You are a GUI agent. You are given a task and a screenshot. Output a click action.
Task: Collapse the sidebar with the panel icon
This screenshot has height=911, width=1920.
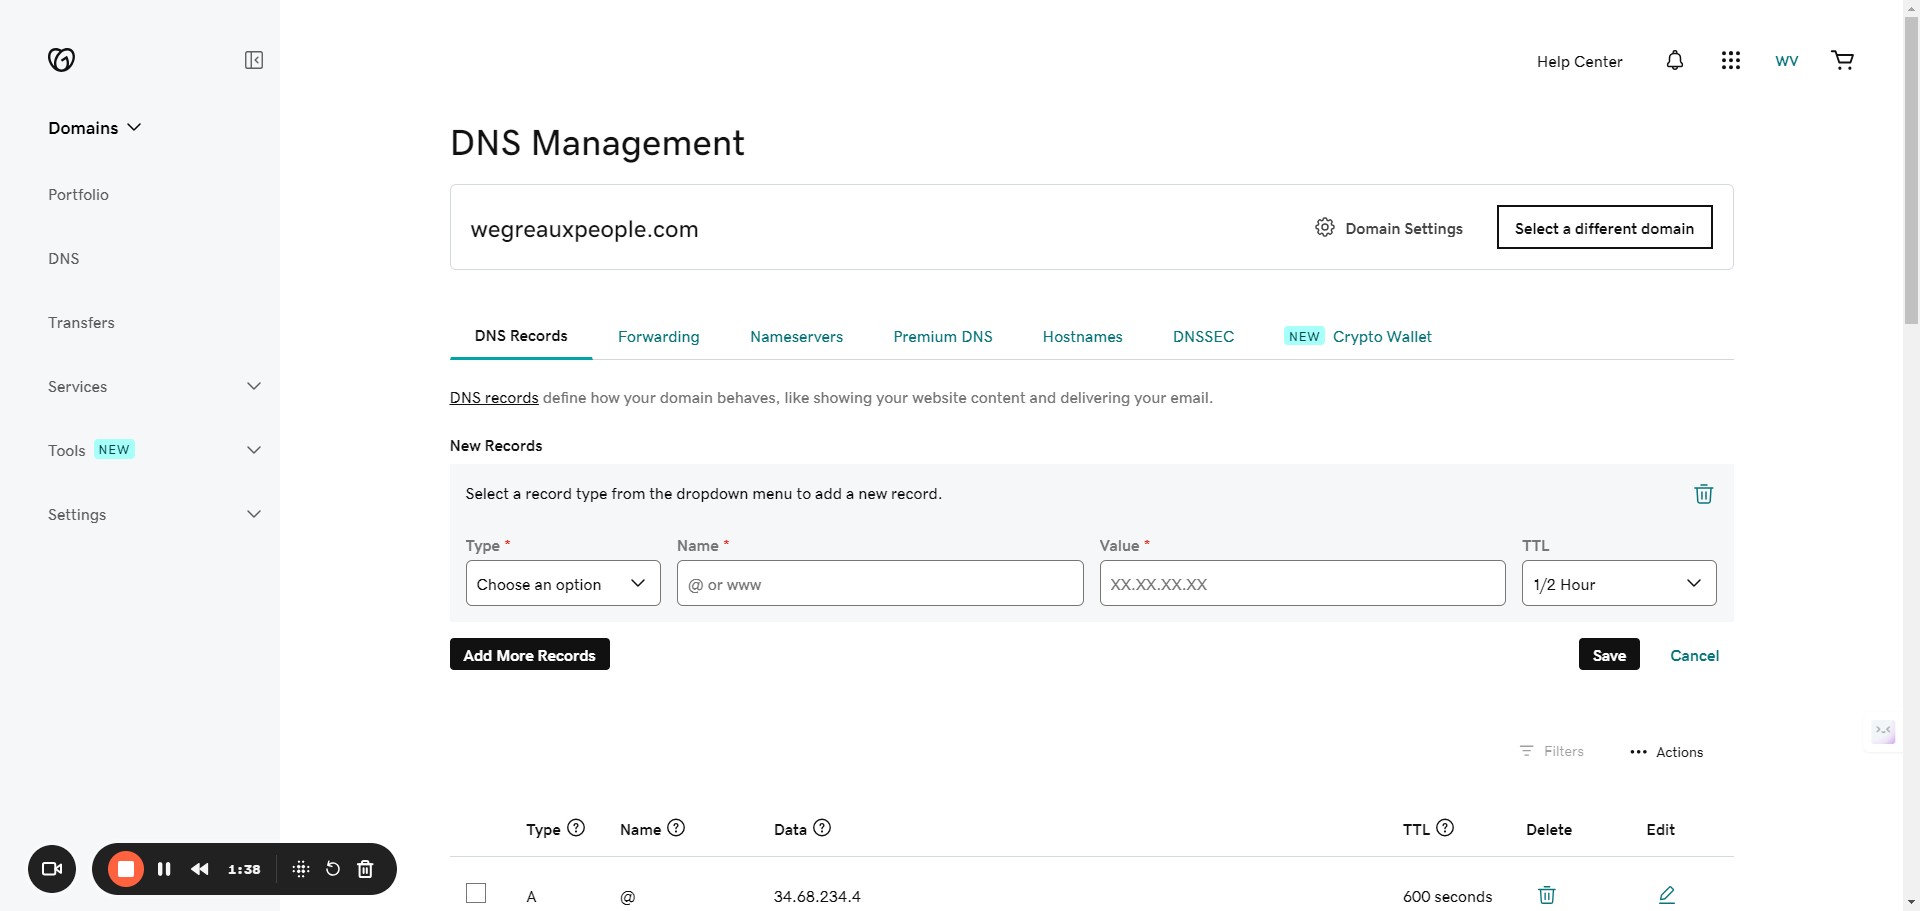pos(254,60)
